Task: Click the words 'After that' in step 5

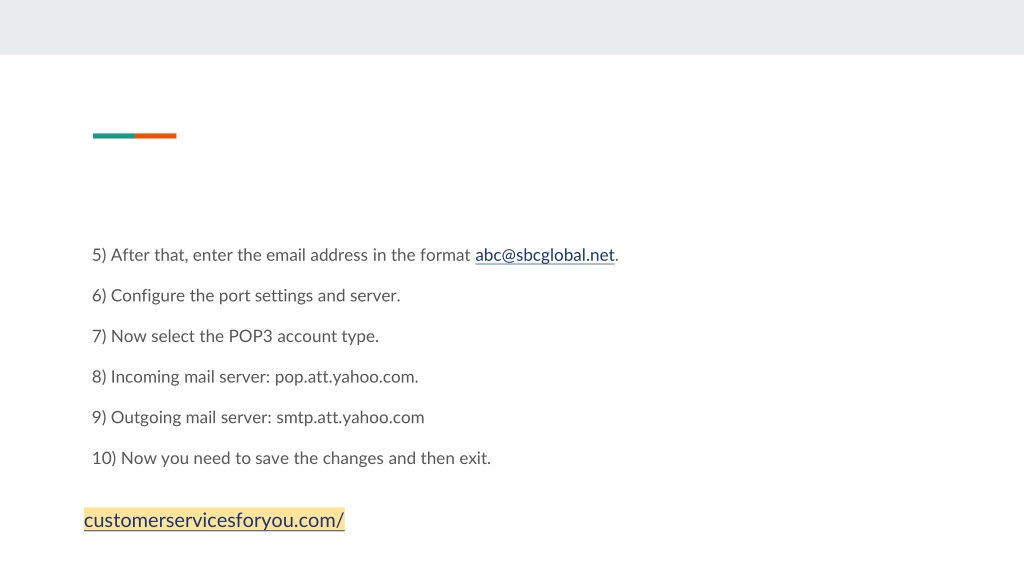Action: [149, 255]
